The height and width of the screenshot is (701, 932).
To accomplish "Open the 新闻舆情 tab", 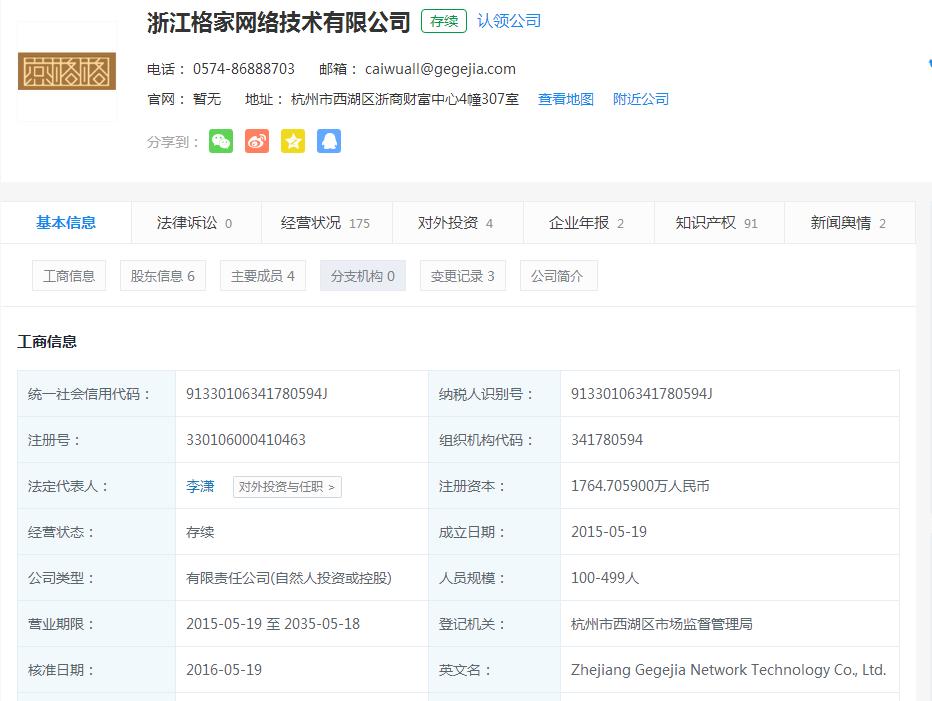I will click(x=846, y=222).
